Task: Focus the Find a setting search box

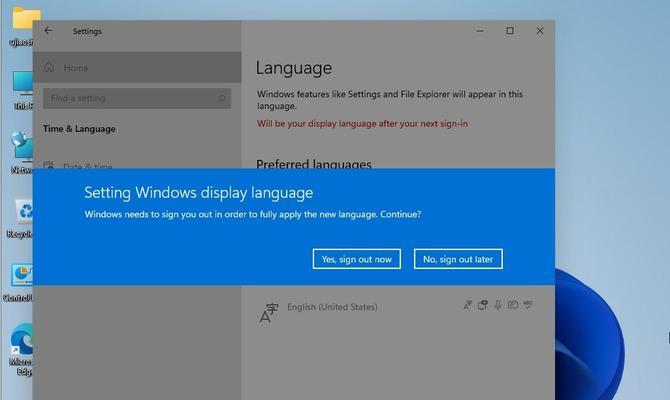Action: point(137,98)
